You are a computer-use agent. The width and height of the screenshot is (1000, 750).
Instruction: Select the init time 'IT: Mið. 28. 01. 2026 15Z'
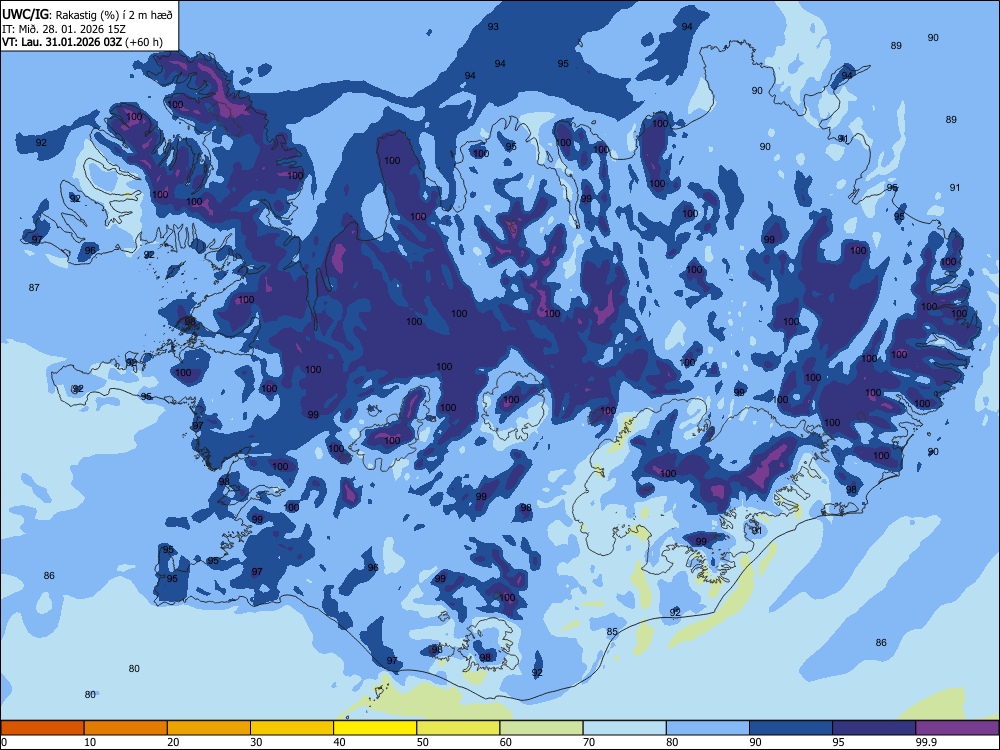[x=64, y=29]
